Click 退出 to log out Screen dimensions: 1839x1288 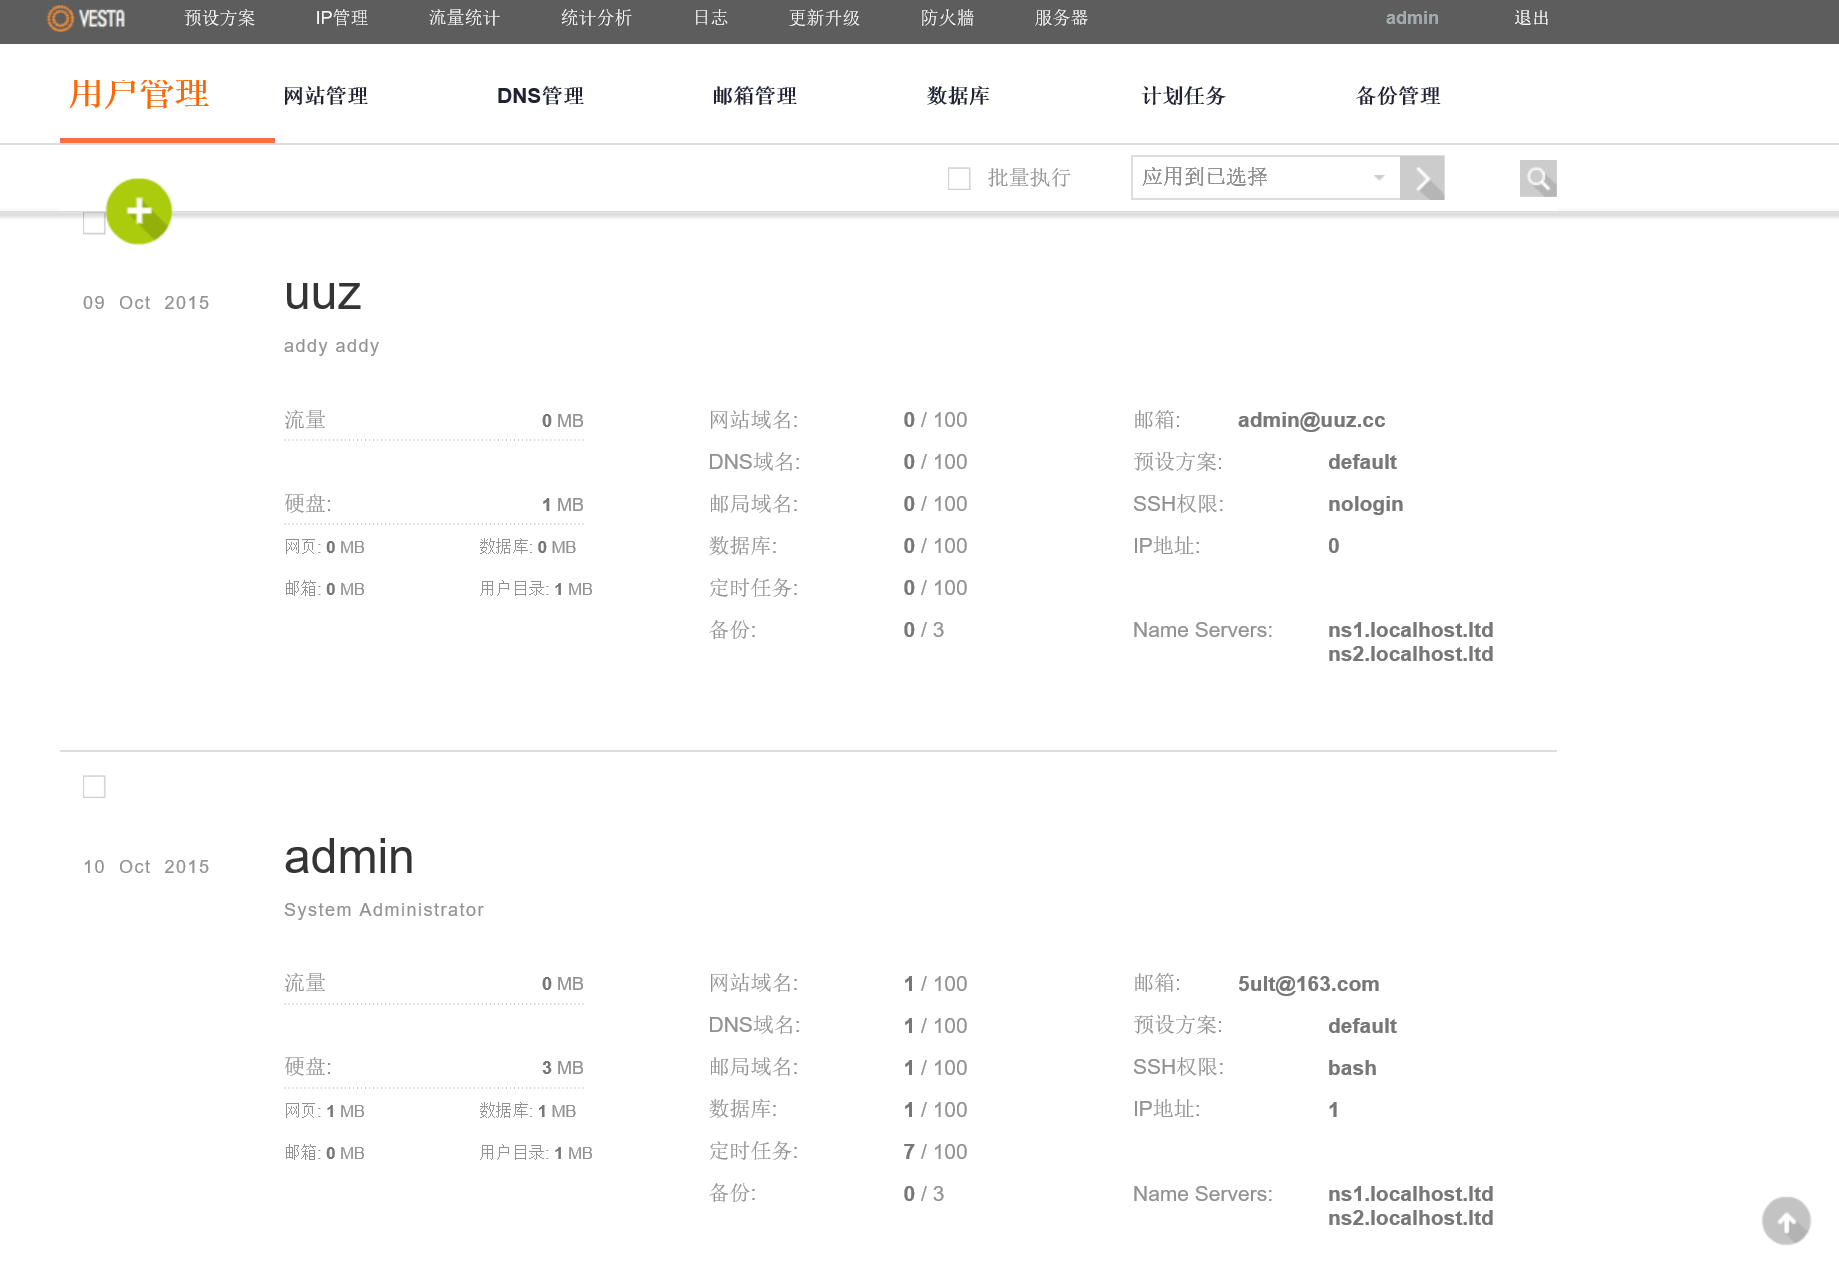click(x=1530, y=18)
